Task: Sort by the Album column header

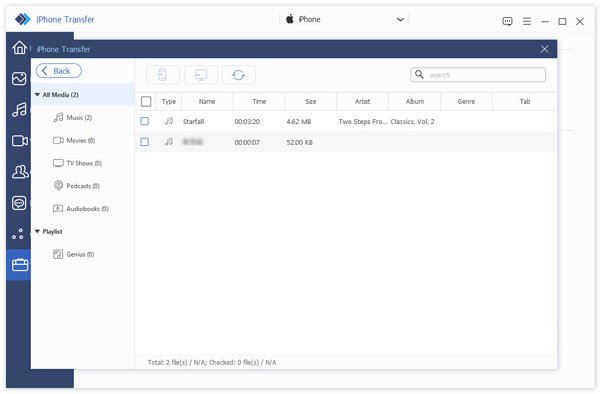Action: click(x=415, y=101)
